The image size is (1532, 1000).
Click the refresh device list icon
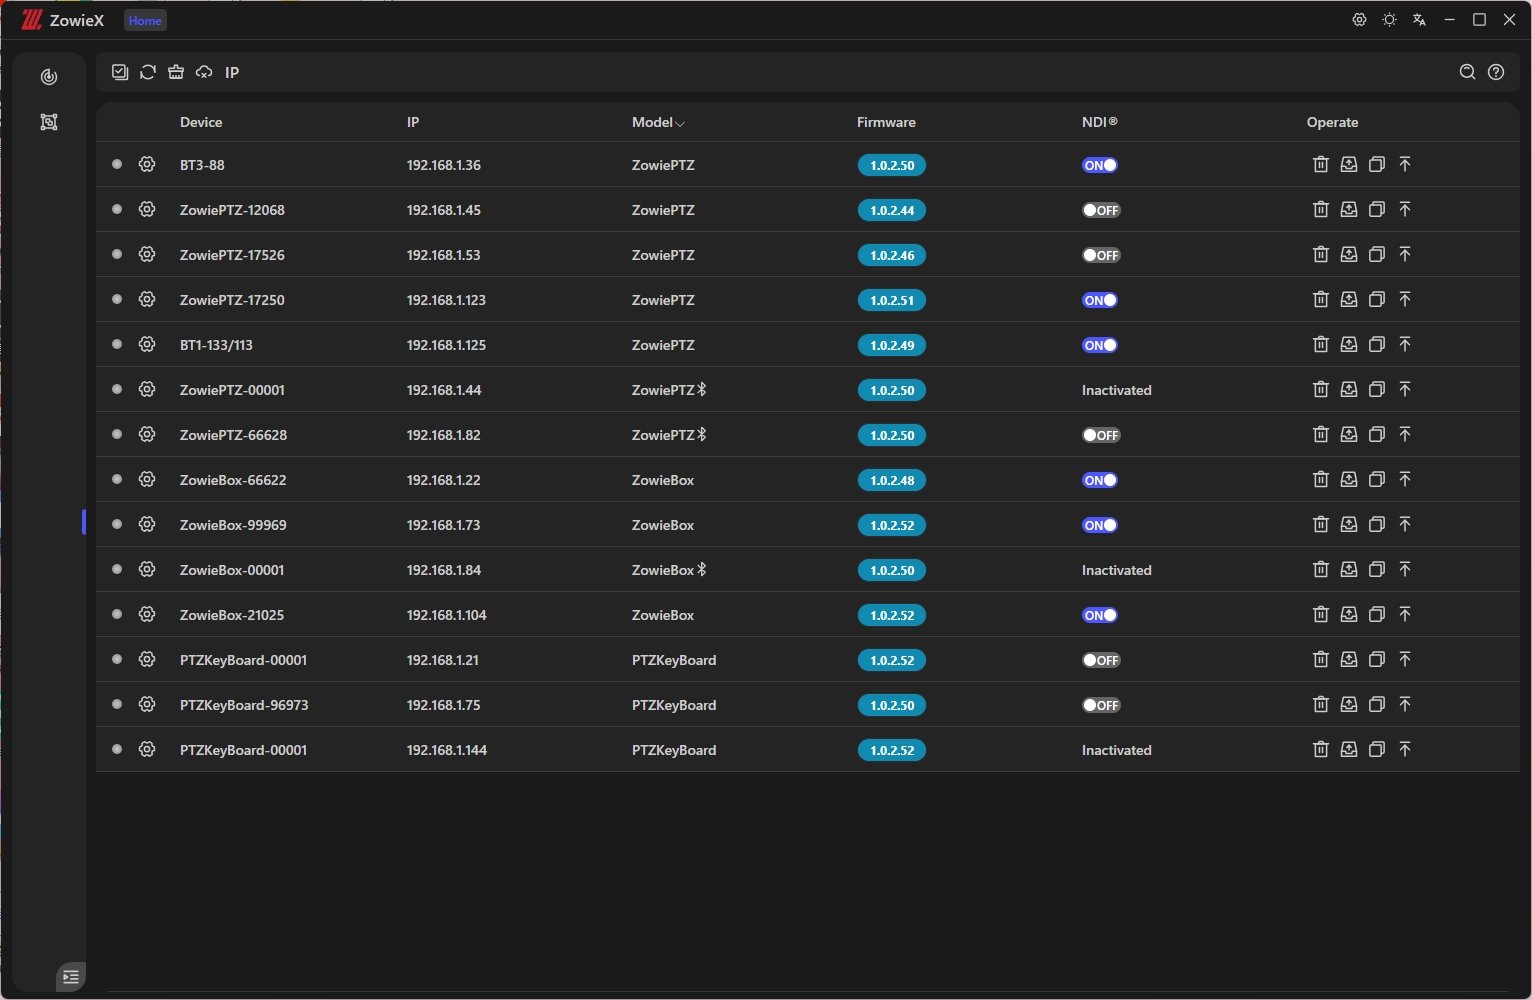click(x=148, y=72)
